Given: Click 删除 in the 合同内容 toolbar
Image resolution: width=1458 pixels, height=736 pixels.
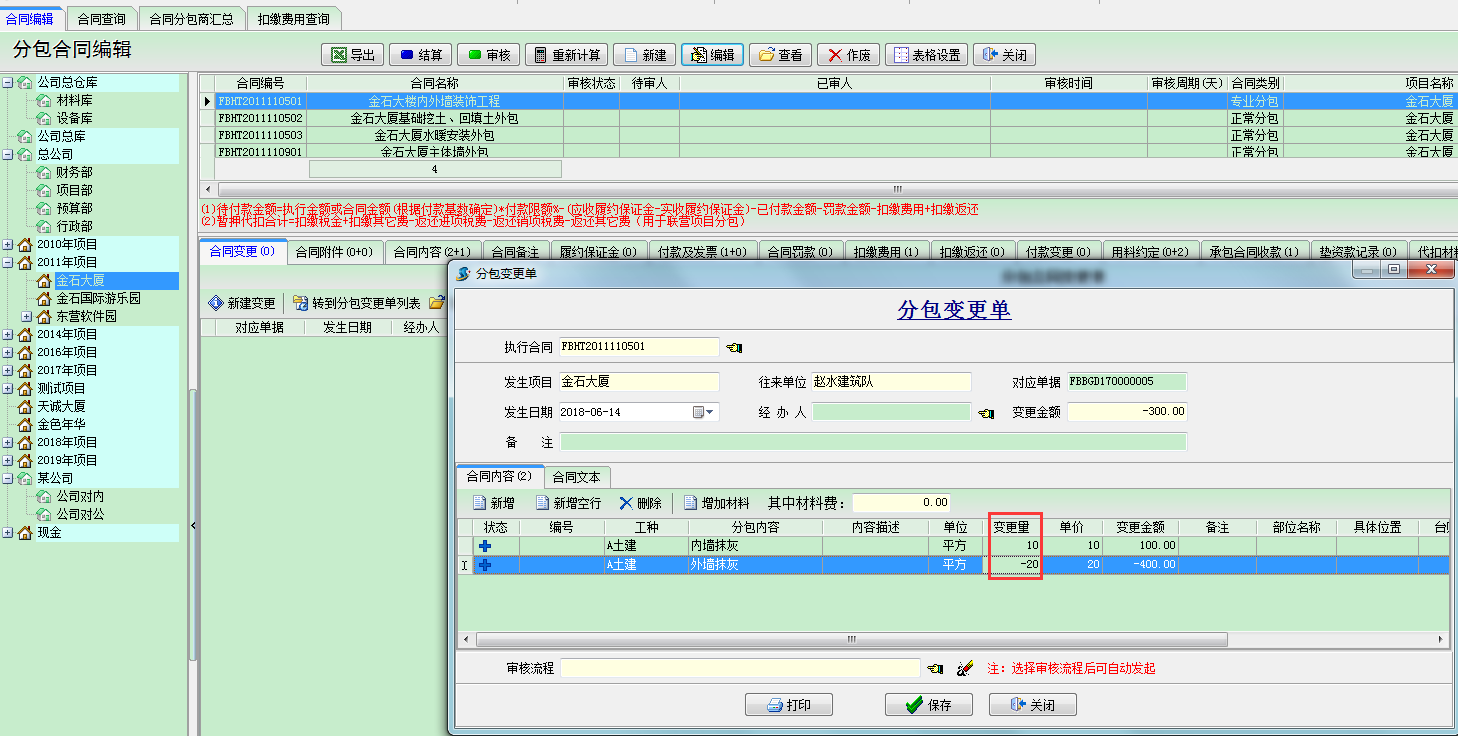Looking at the screenshot, I should click(x=640, y=503).
